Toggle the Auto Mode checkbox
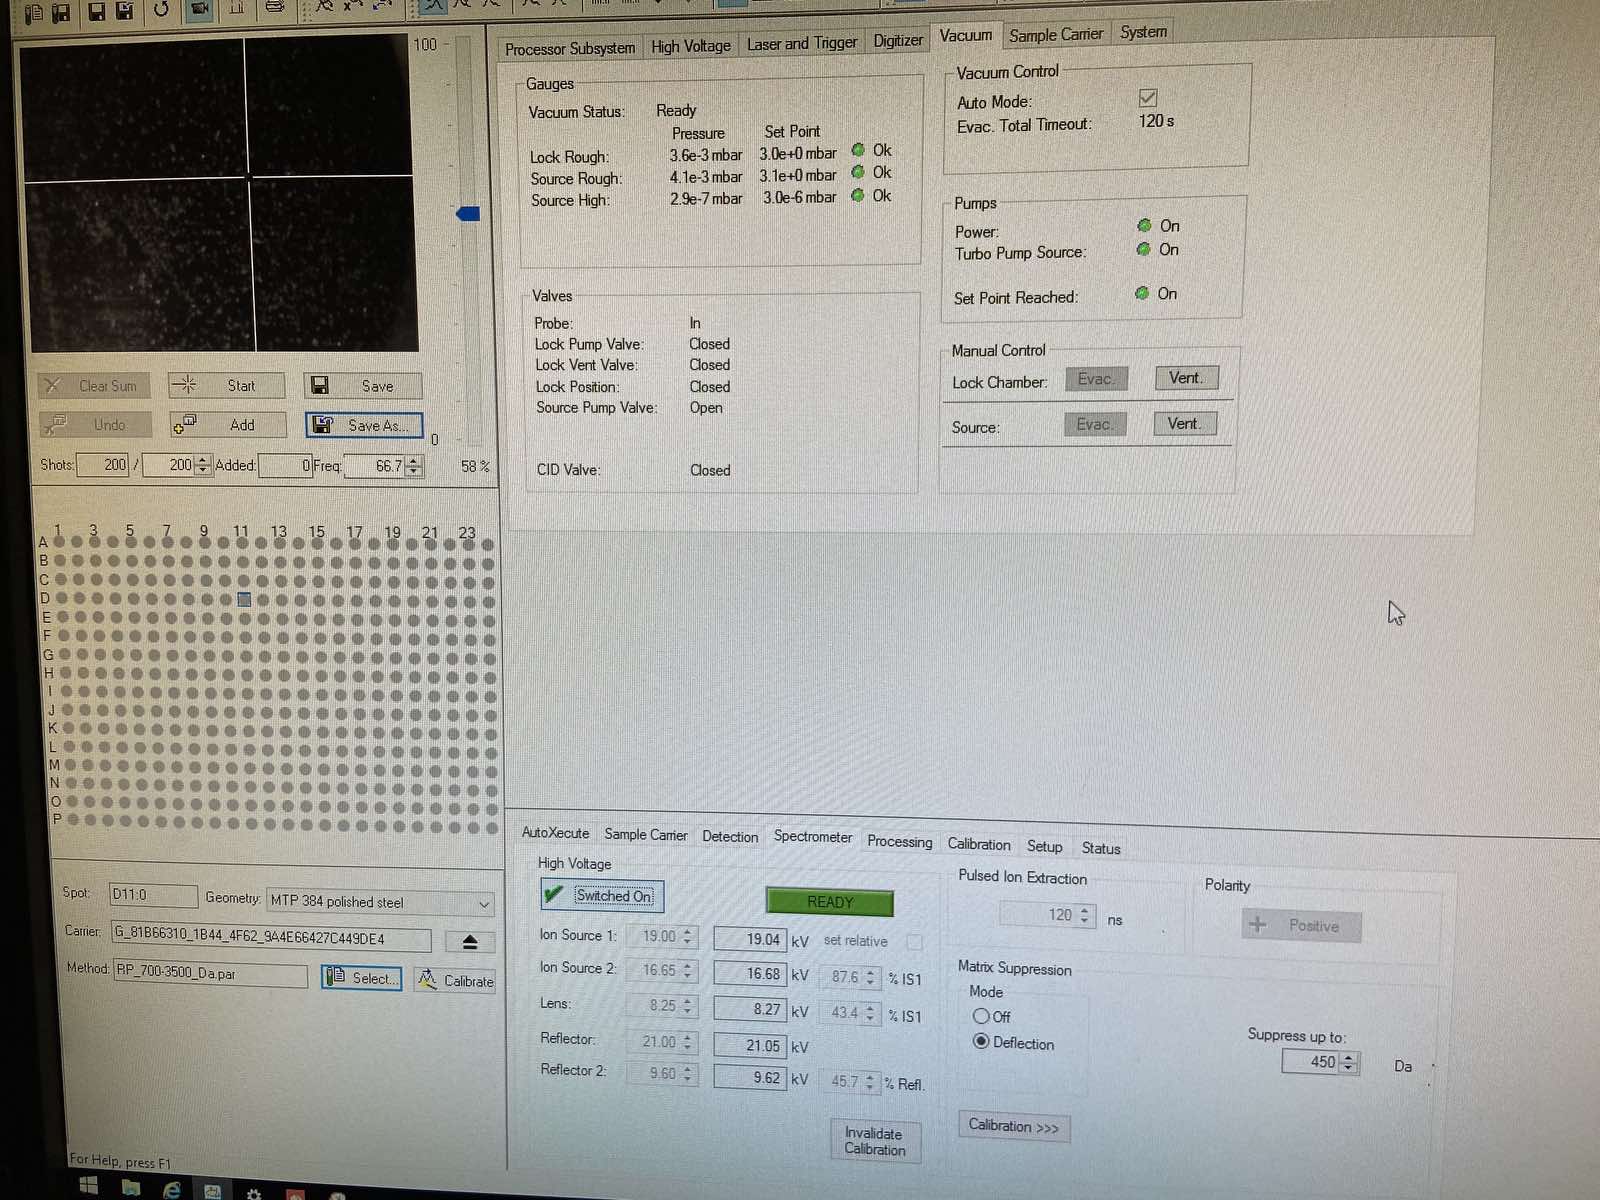 (1148, 98)
